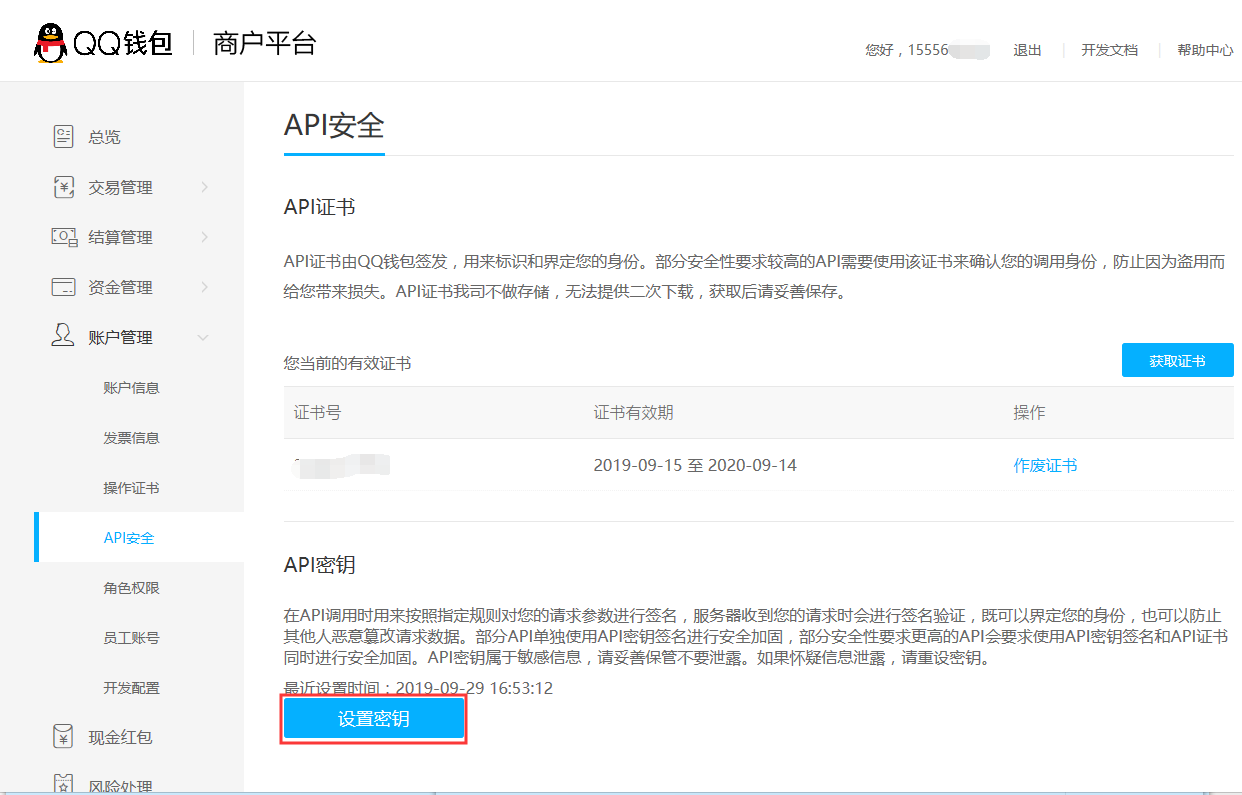Go to 开发配置 in sidebar
This screenshot has width=1242, height=795.
131,688
